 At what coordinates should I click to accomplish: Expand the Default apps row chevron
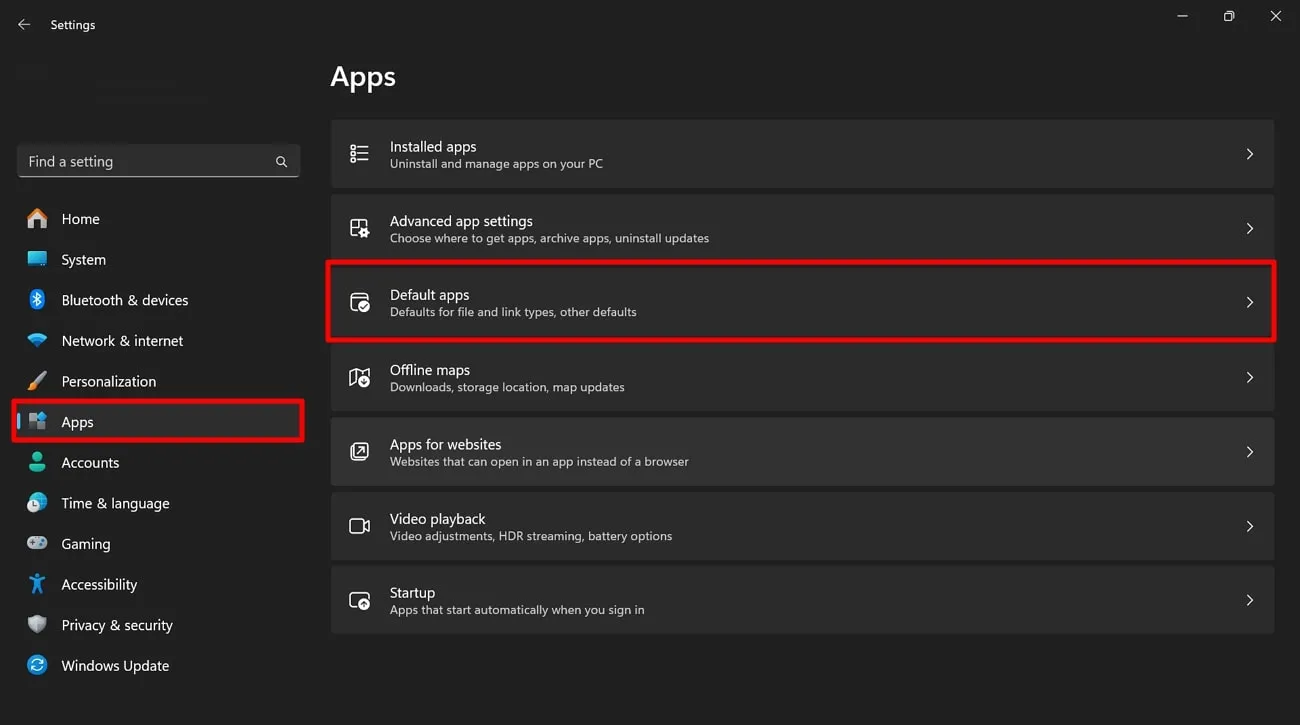click(1249, 302)
